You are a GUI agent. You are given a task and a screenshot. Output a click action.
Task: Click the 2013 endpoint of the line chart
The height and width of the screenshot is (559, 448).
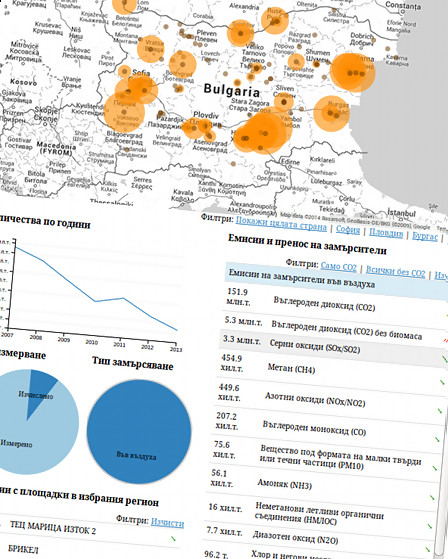176,330
